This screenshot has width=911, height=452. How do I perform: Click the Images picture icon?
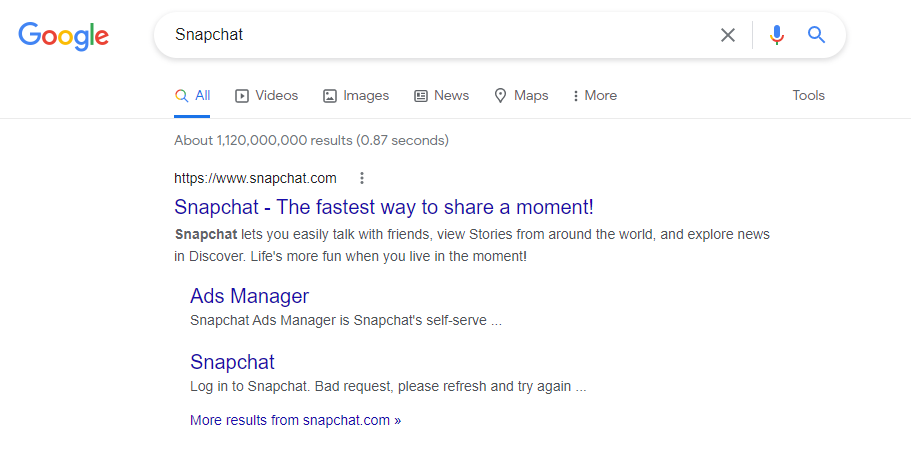pyautogui.click(x=330, y=96)
